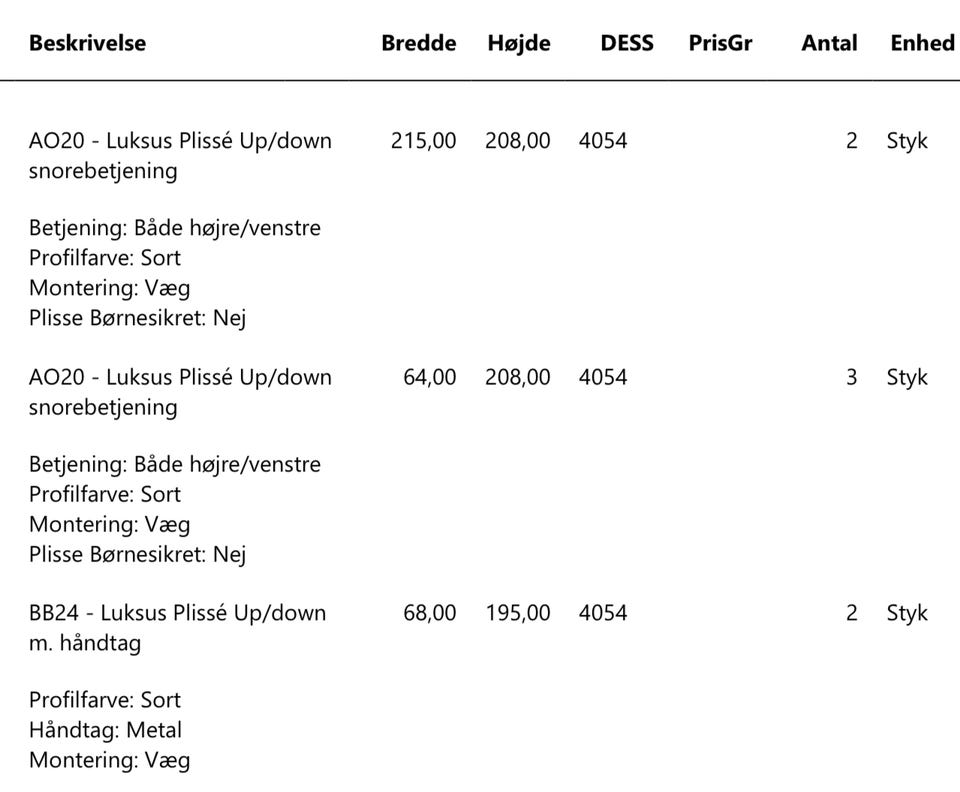Click the first Plisse Børnesikret: Nej line
Viewport: 960px width, 792px height.
tap(137, 318)
